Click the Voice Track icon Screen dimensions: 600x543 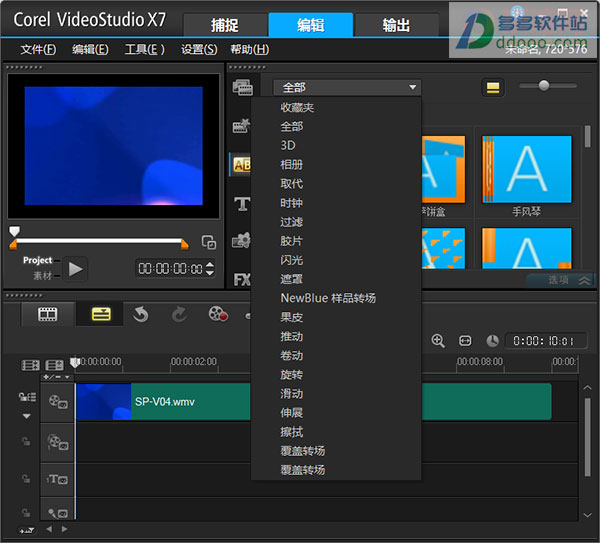click(58, 512)
